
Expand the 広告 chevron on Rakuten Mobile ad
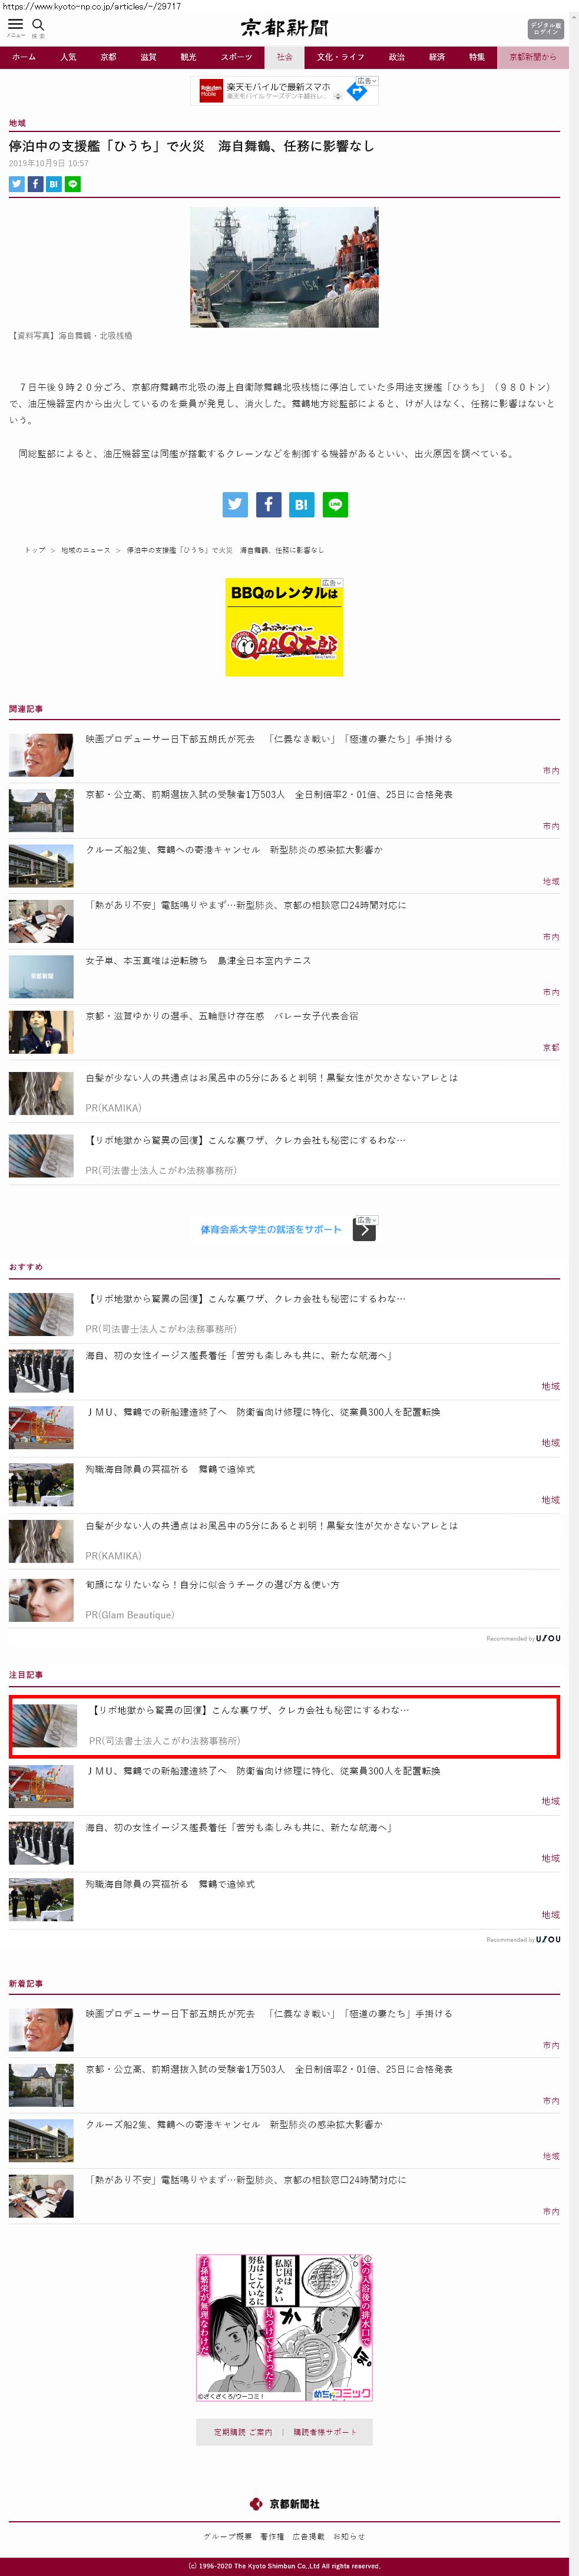tap(367, 81)
